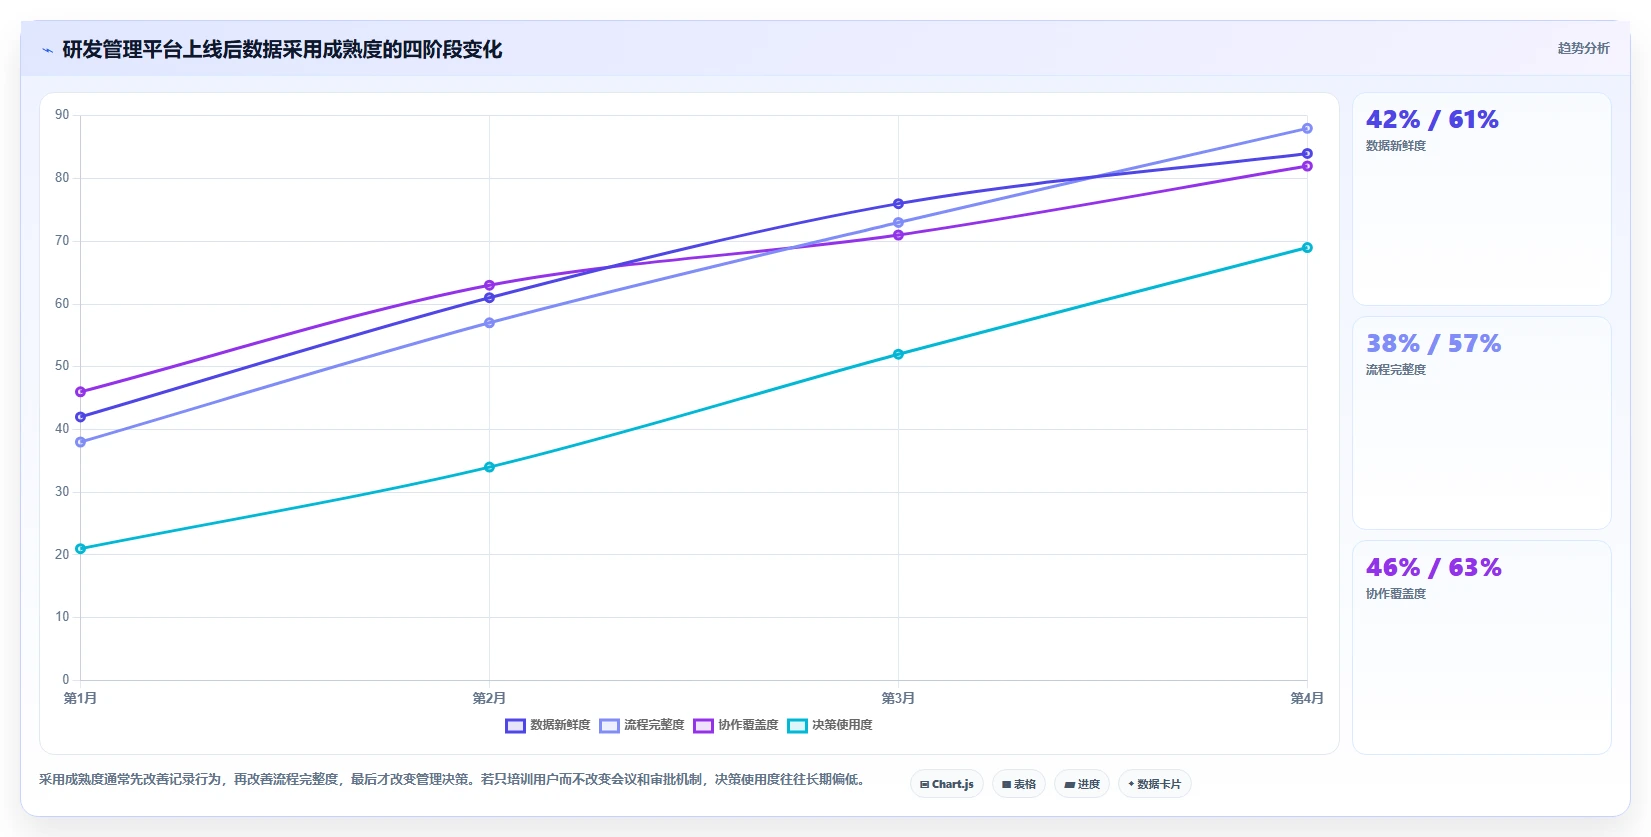1651x837 pixels.
Task: Click 流程完整度 data point at 第2月
Action: point(489,323)
